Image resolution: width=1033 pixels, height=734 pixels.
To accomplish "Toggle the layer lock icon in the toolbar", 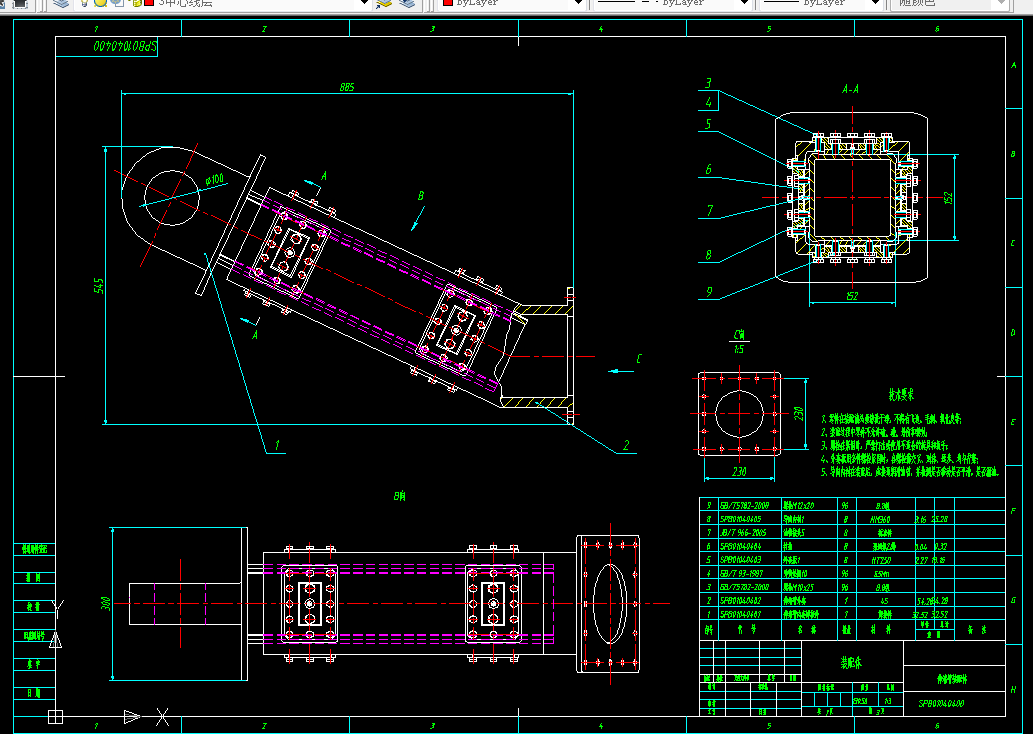I will coord(136,3).
